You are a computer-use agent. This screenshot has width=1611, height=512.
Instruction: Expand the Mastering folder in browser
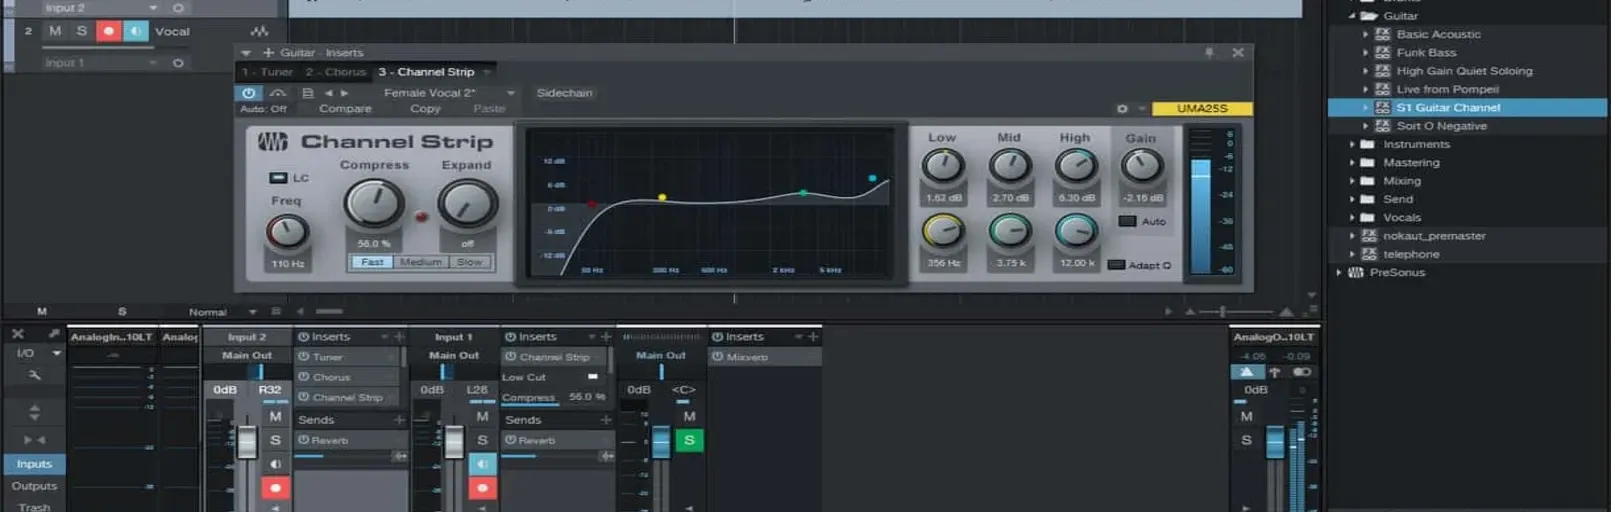pyautogui.click(x=1352, y=163)
